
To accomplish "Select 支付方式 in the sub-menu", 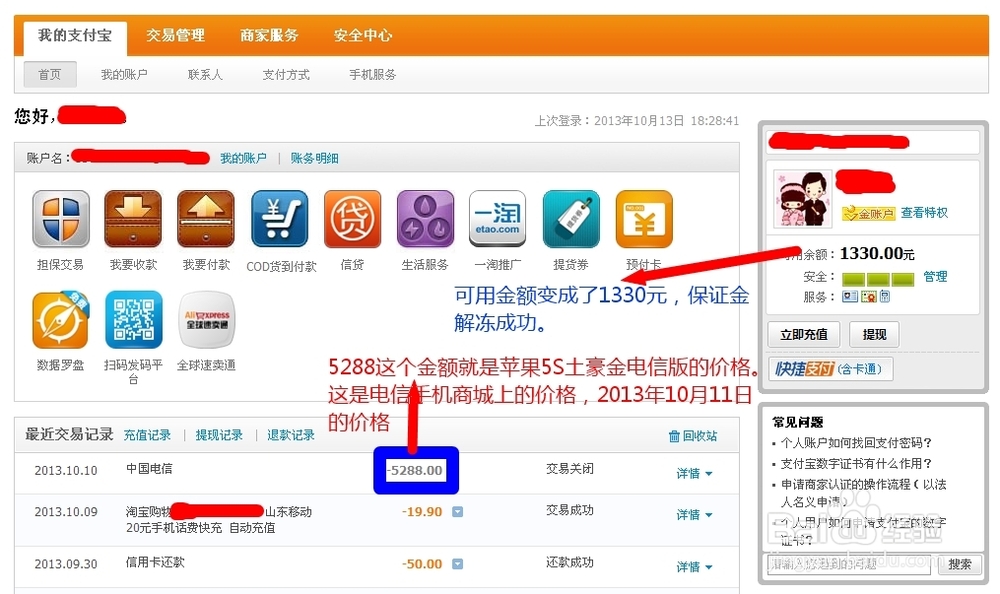I will tap(286, 75).
